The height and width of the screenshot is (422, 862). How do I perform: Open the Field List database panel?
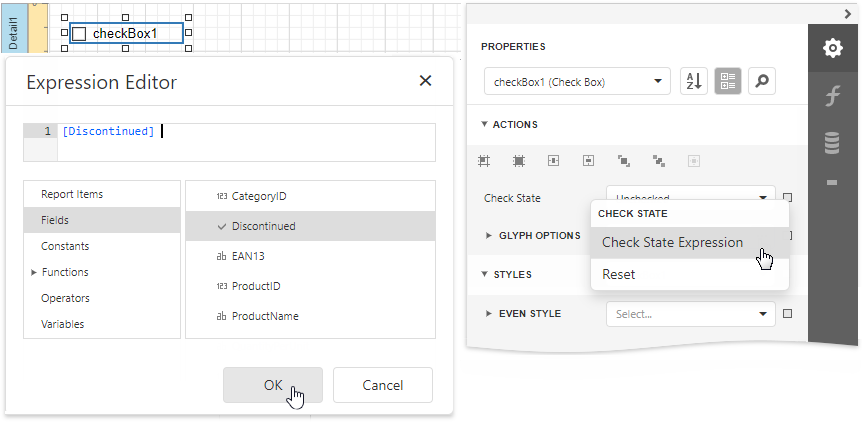[832, 143]
